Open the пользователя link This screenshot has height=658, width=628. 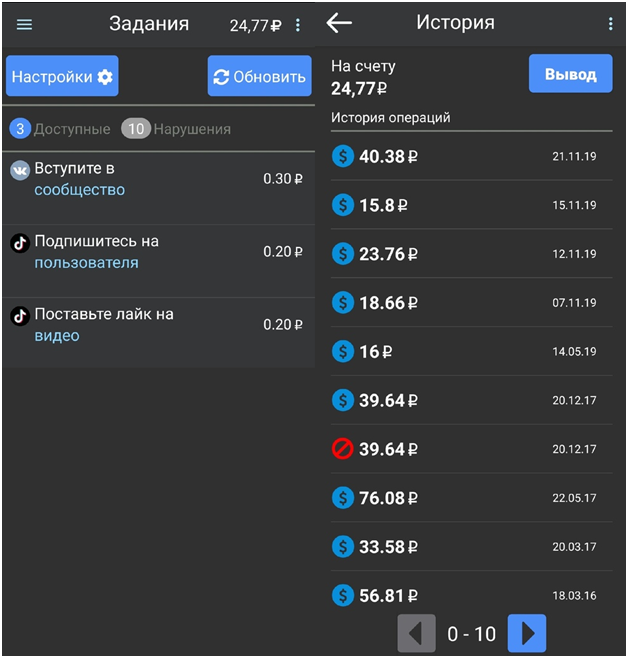point(86,263)
